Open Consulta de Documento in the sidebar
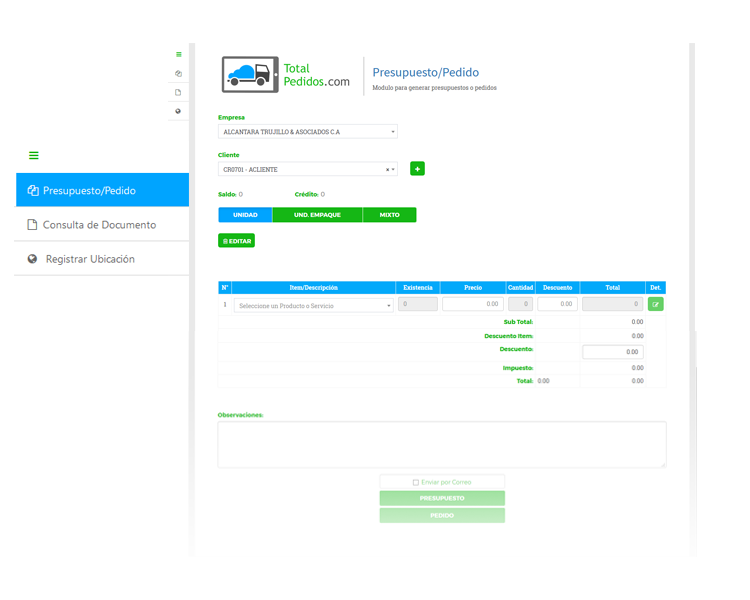Image resolution: width=750 pixels, height=600 pixels. click(99, 225)
